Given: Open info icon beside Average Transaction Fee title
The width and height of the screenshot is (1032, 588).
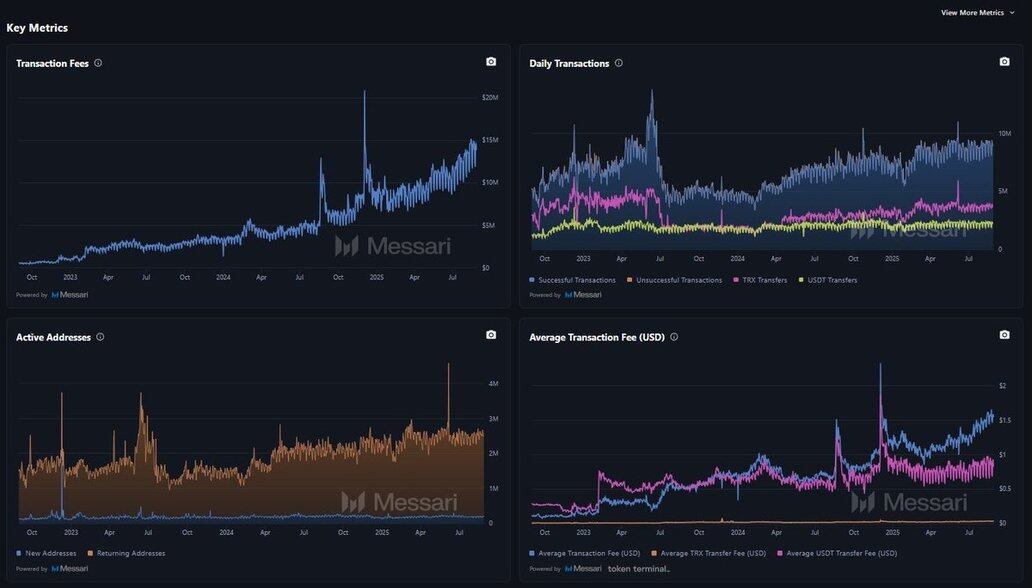Looking at the screenshot, I should (674, 337).
